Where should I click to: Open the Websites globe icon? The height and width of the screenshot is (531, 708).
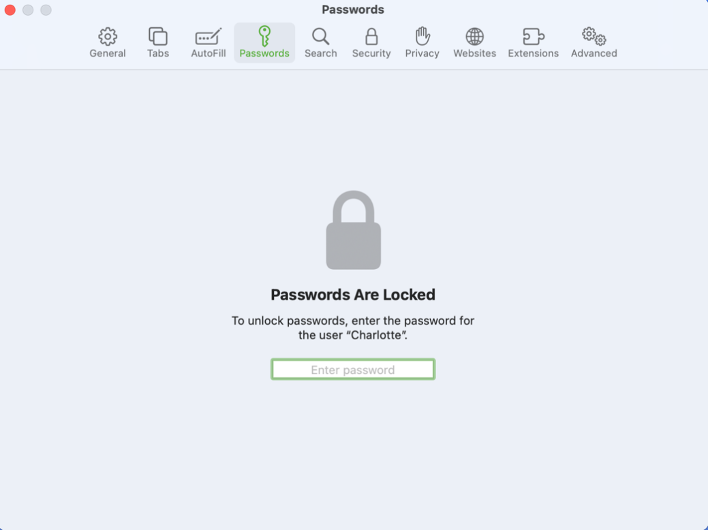pos(474,37)
